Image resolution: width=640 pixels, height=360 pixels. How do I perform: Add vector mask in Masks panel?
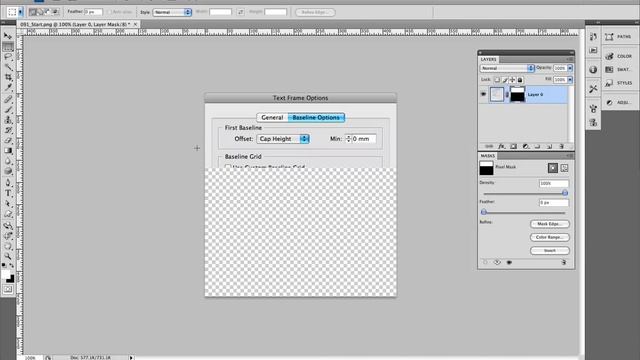[x=564, y=168]
